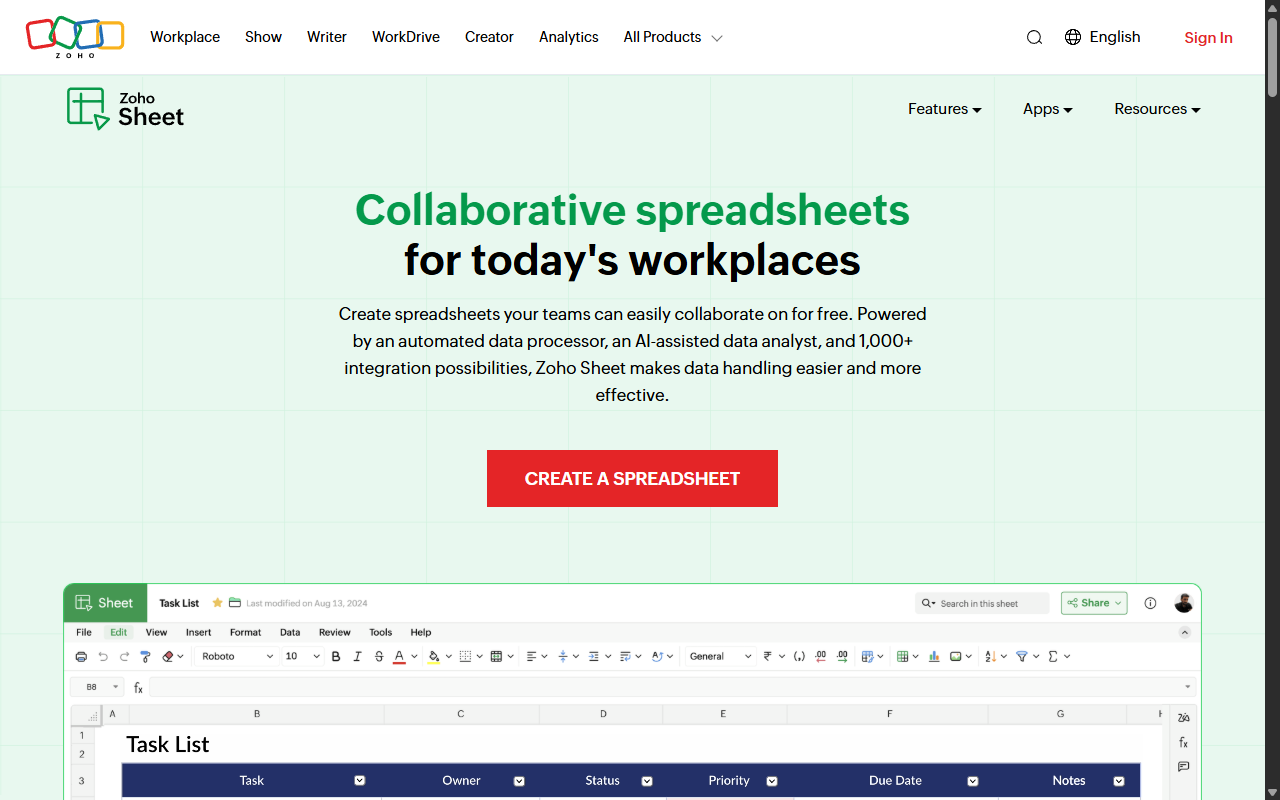The height and width of the screenshot is (800, 1280).
Task: Star the Task List spreadsheet as favorite
Action: [217, 603]
